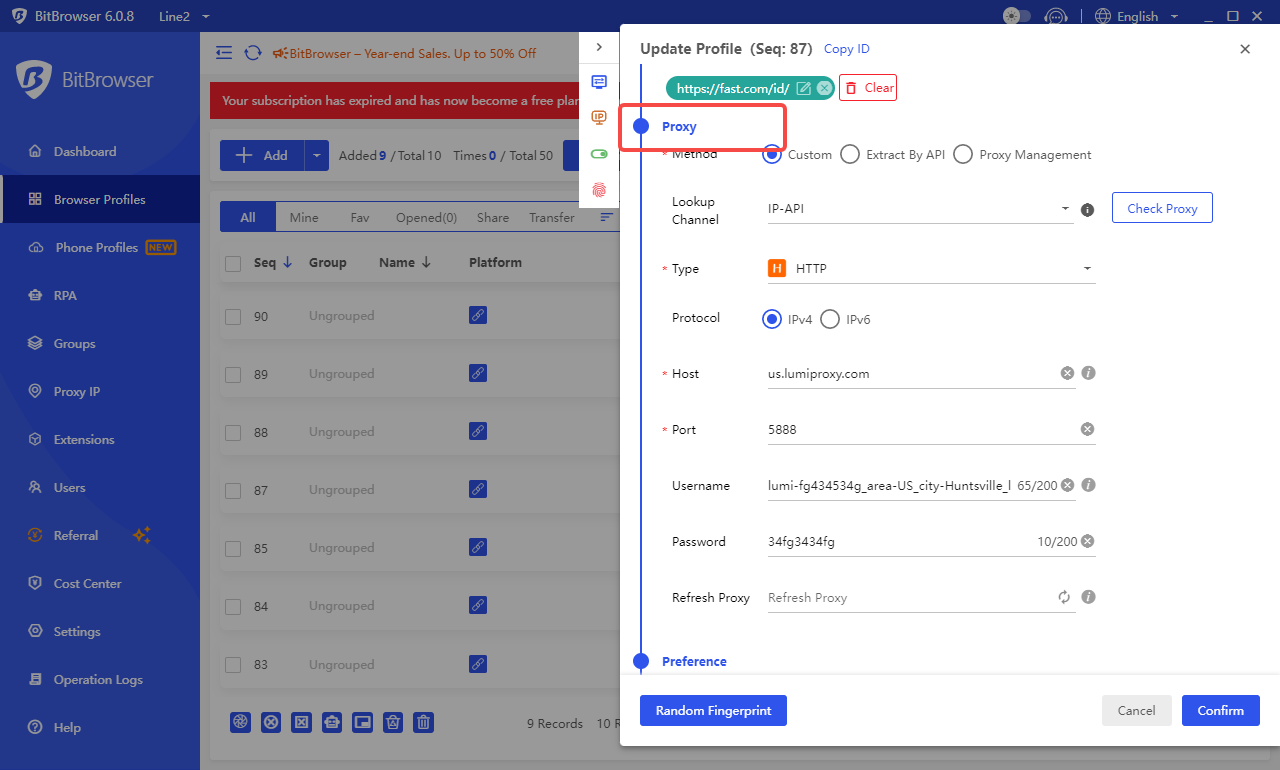Tick the select-all checkbox in the table header
1280x770 pixels.
tap(233, 263)
